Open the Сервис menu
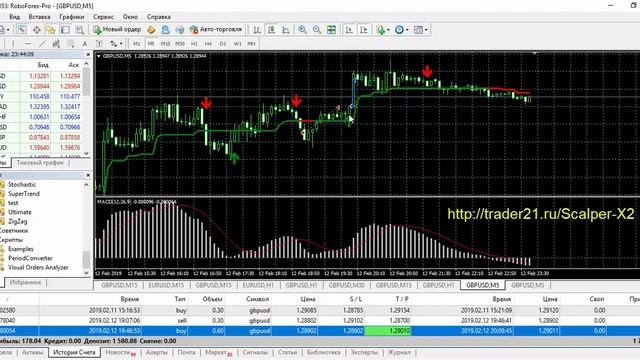Screen dimensions: 640x360 (103, 17)
